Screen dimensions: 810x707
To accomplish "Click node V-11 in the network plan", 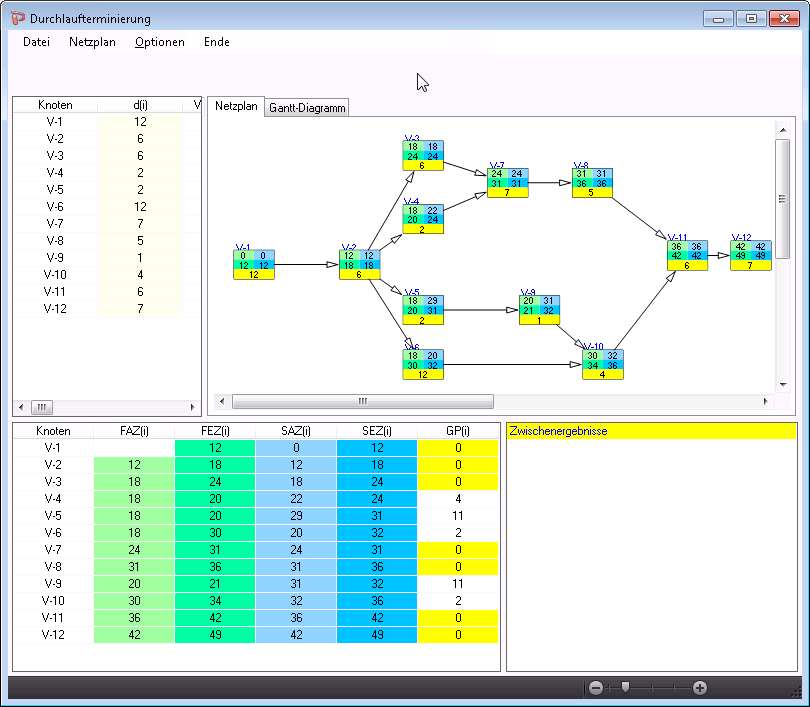I will point(687,255).
